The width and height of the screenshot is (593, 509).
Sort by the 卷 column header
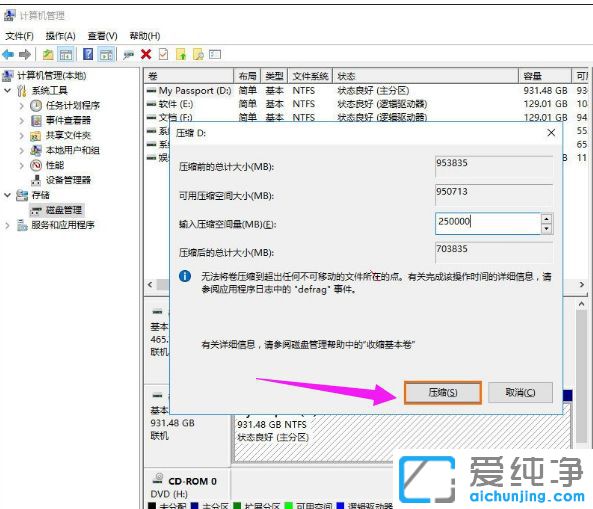click(188, 76)
